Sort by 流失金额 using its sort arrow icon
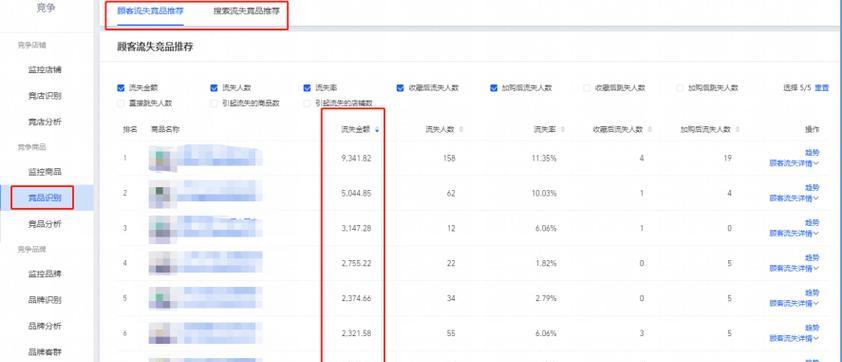The width and height of the screenshot is (842, 362). tap(377, 129)
